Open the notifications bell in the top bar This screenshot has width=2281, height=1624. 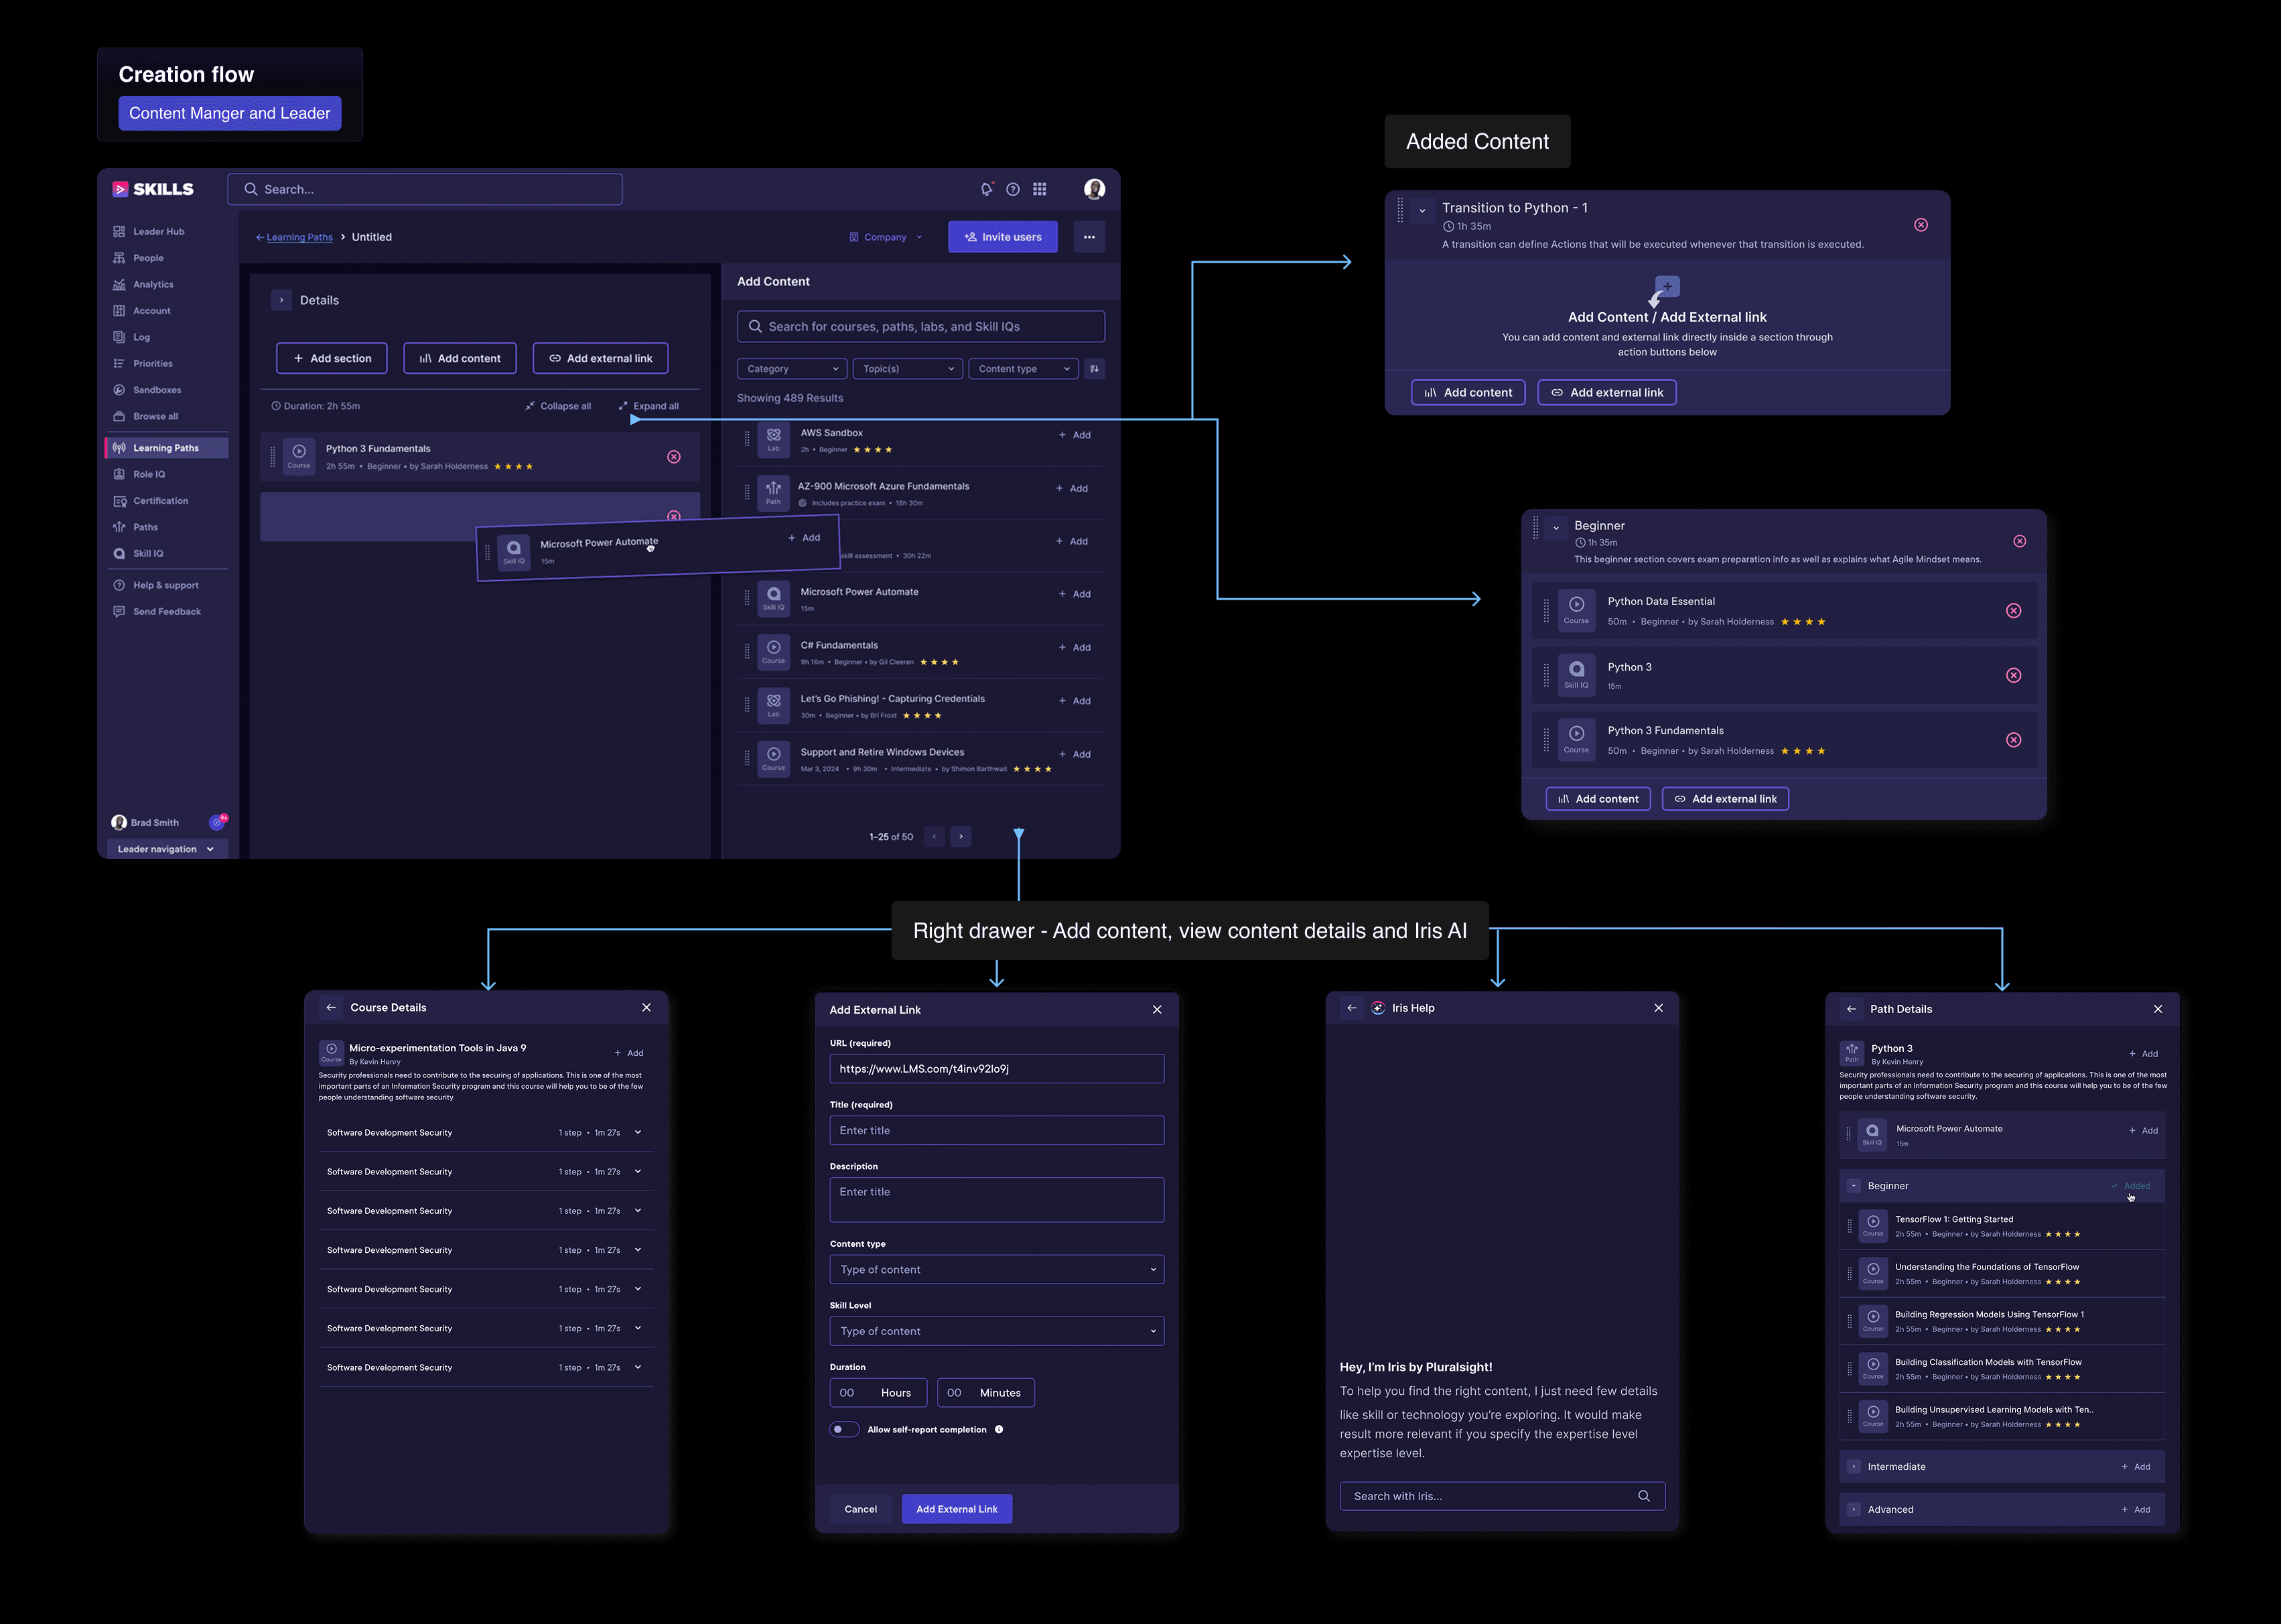tap(986, 189)
